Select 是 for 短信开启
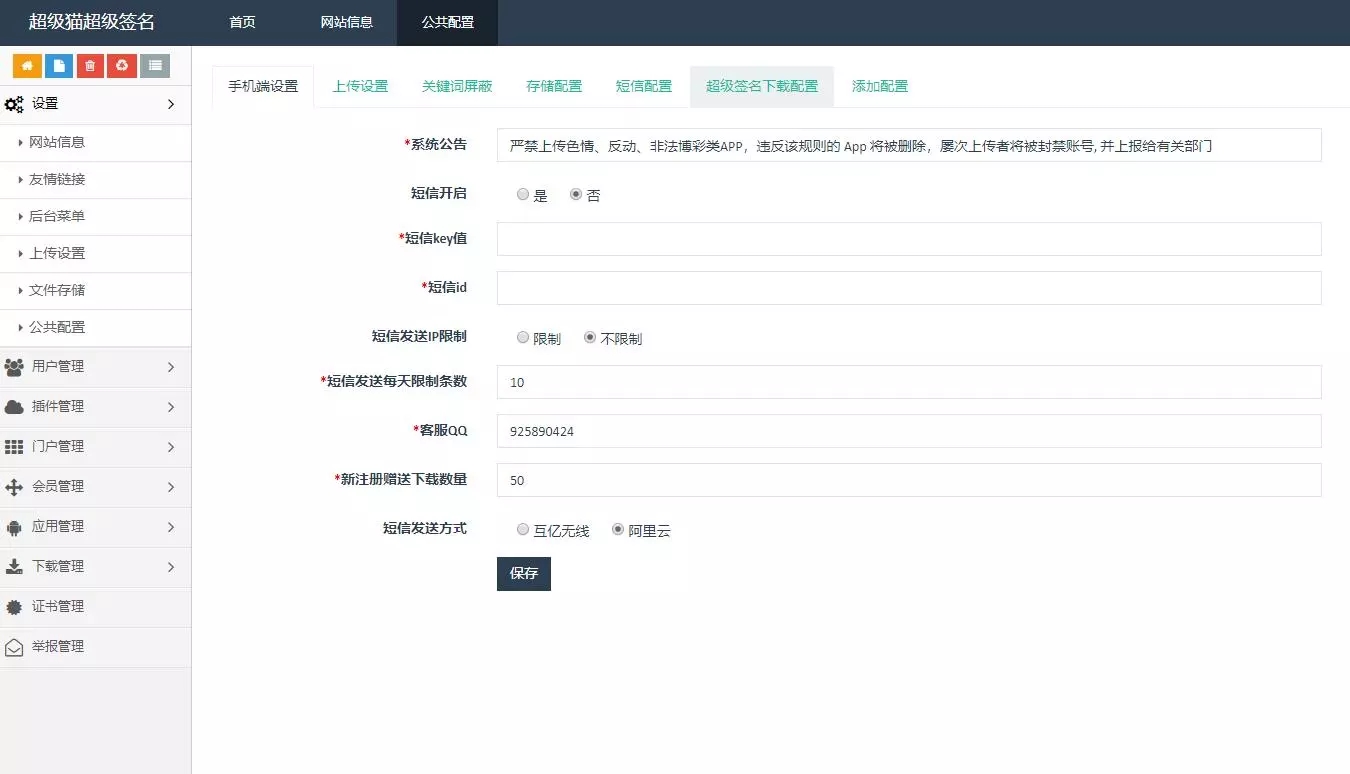Image resolution: width=1350 pixels, height=774 pixels. tap(523, 195)
